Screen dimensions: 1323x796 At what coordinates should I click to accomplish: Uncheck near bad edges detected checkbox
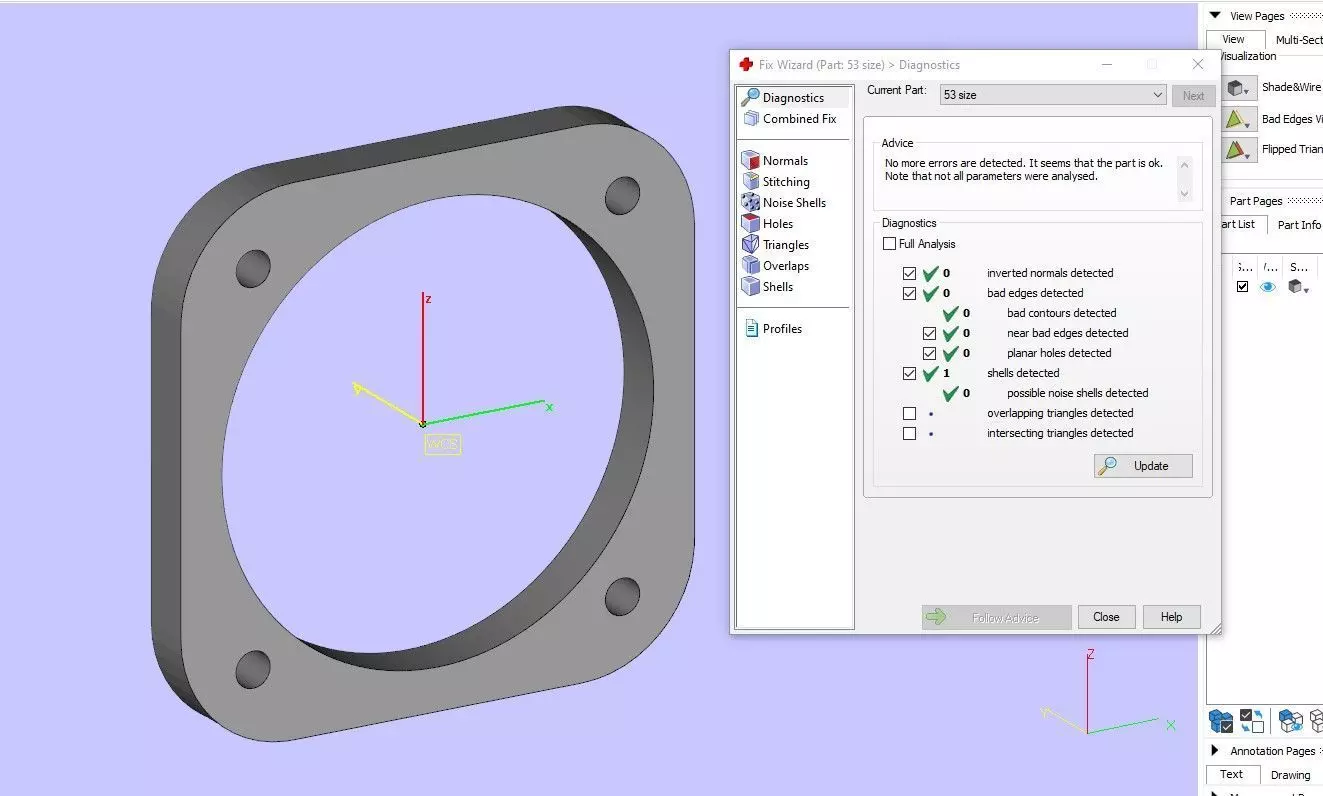click(x=929, y=333)
